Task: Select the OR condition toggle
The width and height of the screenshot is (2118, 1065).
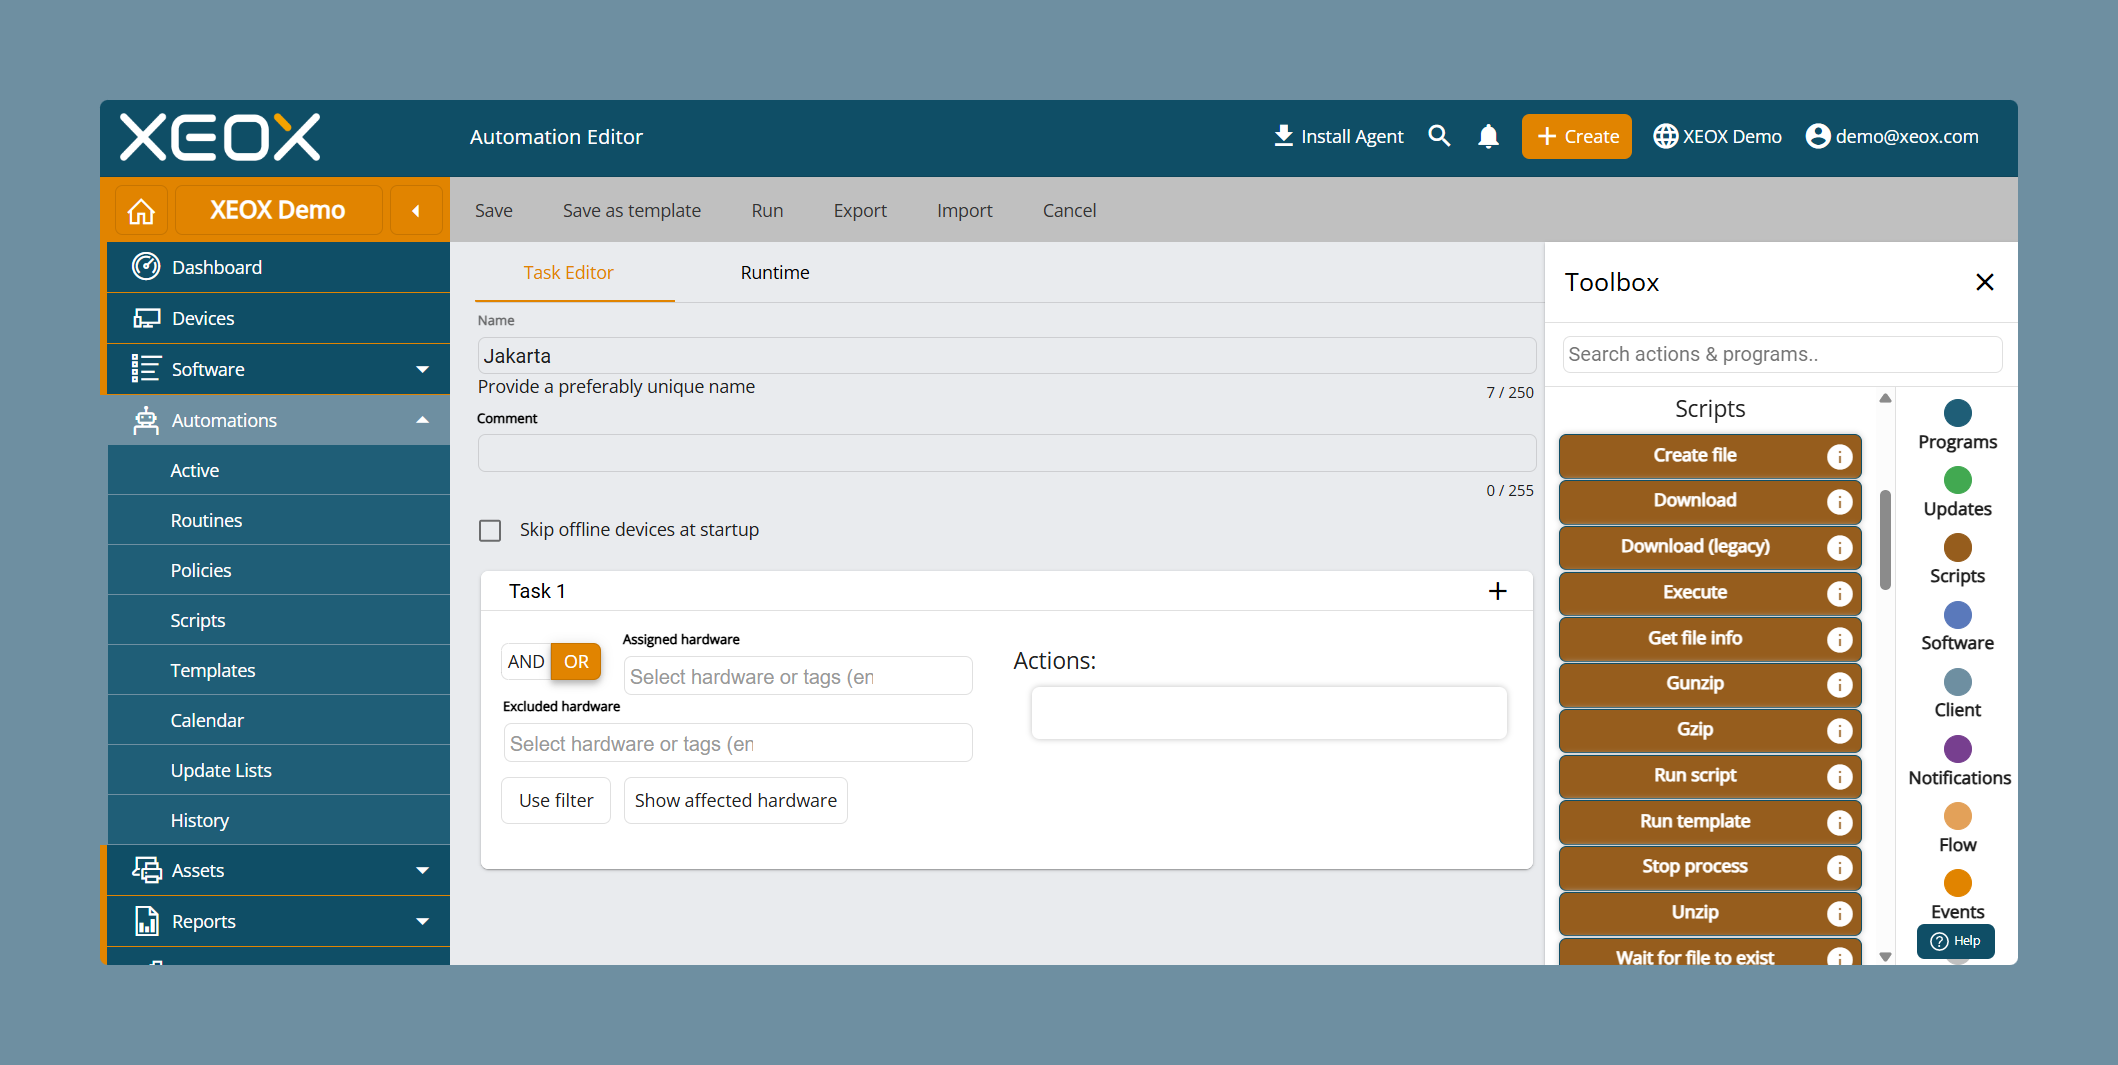Action: coord(576,661)
